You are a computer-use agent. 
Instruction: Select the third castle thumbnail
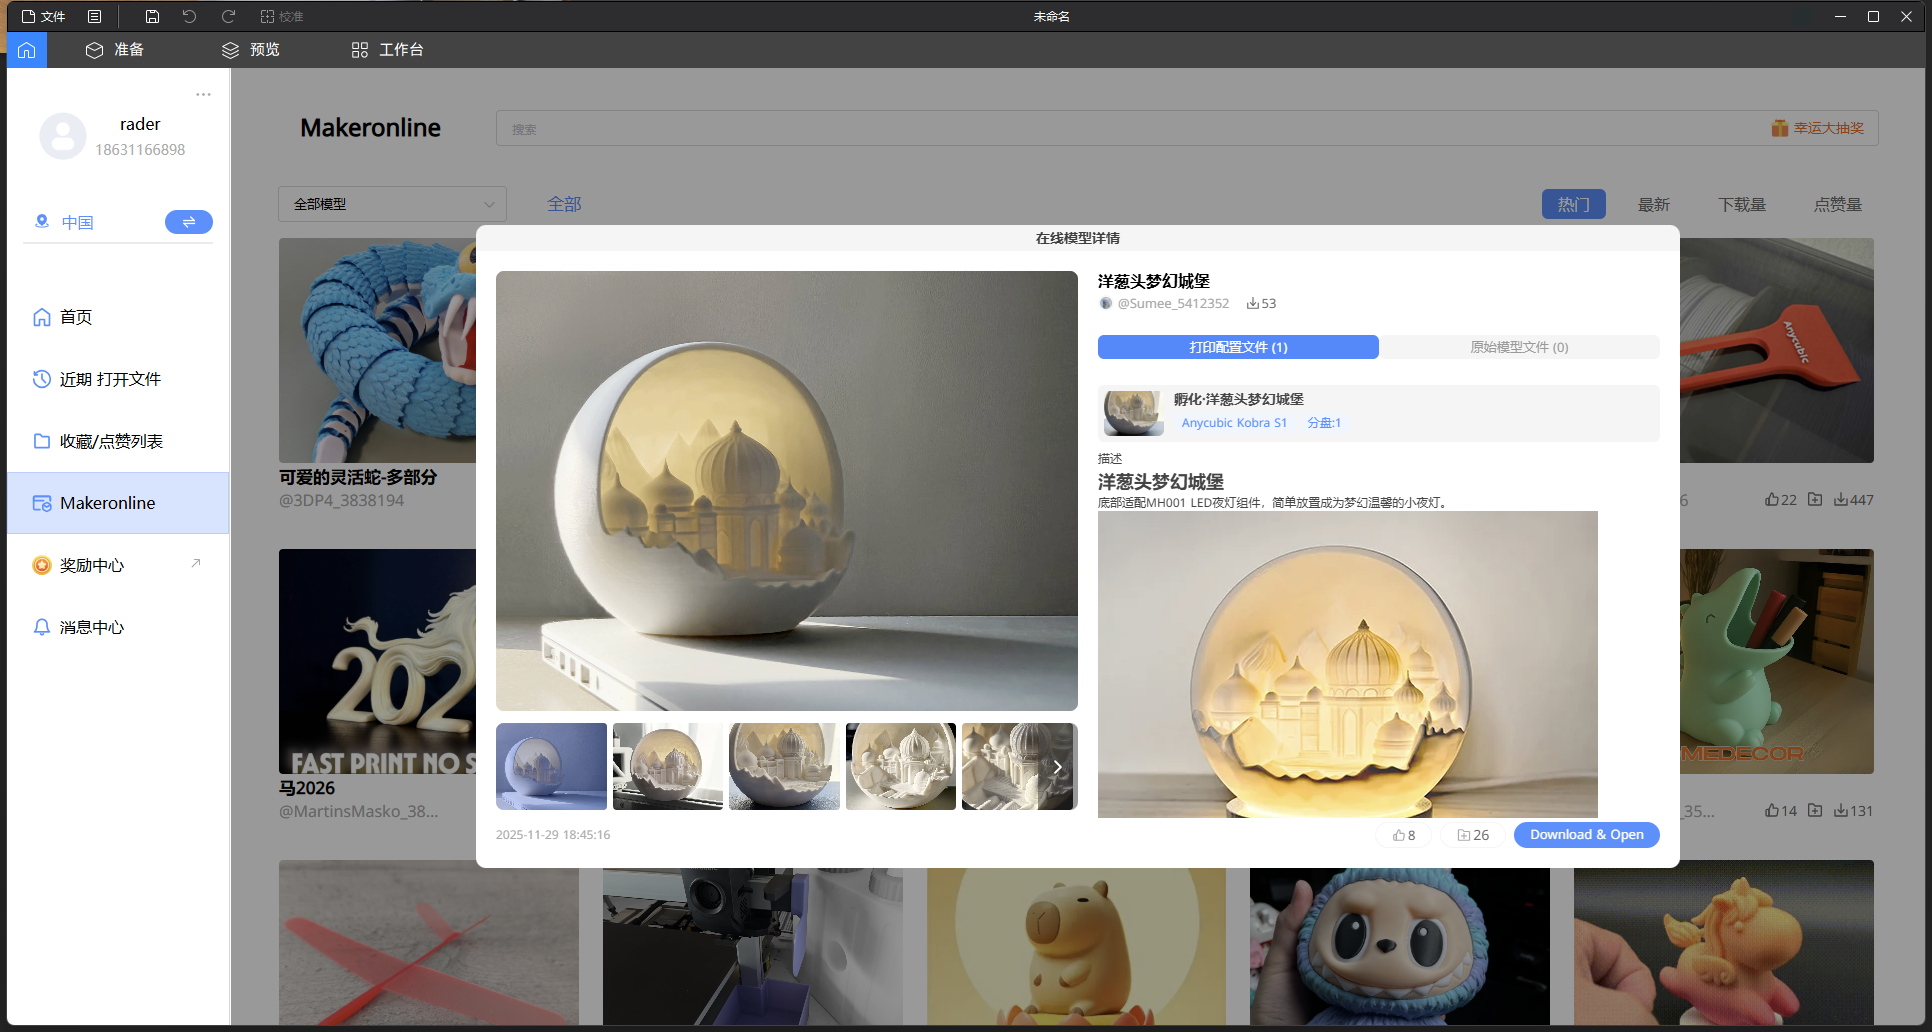click(784, 766)
